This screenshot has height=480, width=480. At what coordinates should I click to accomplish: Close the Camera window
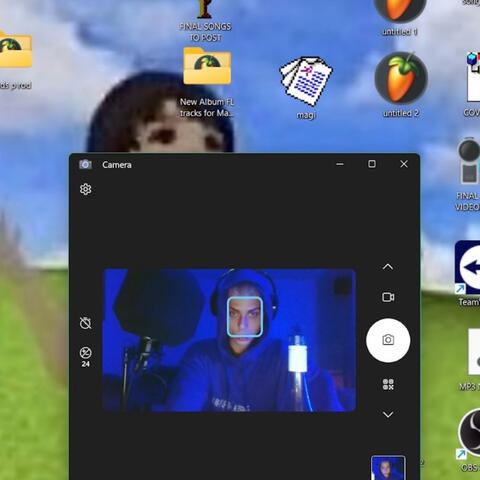pos(404,164)
